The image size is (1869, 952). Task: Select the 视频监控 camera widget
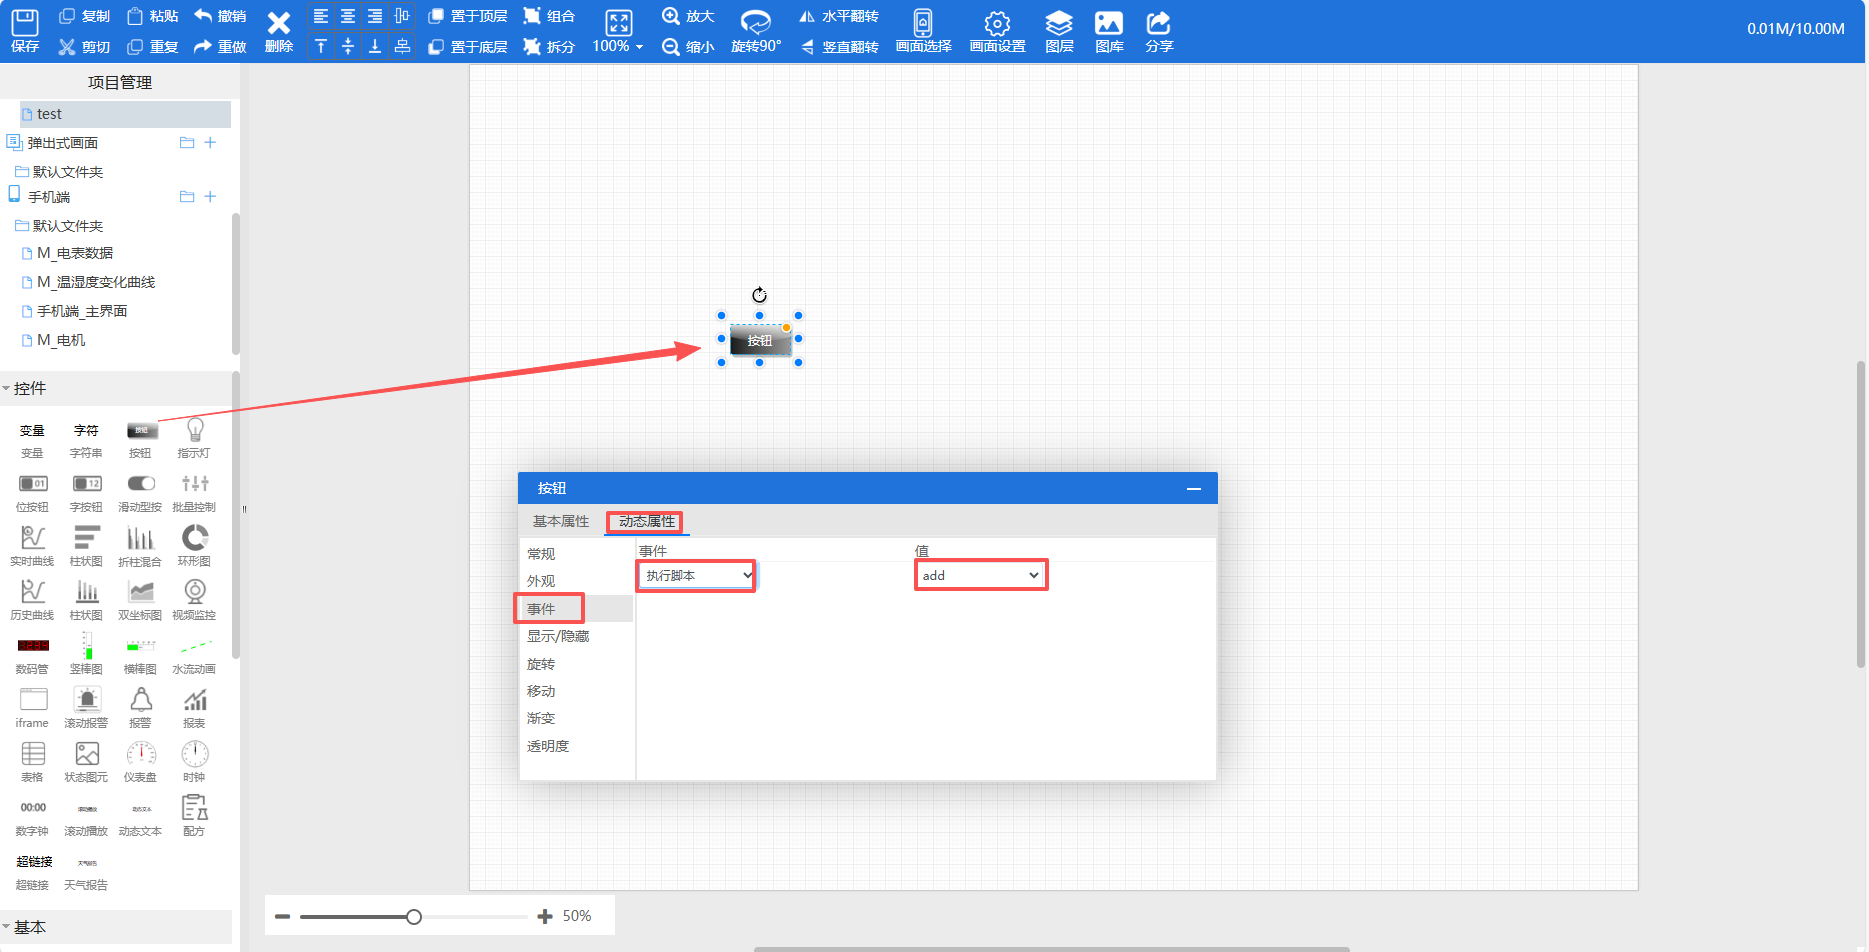[x=195, y=593]
